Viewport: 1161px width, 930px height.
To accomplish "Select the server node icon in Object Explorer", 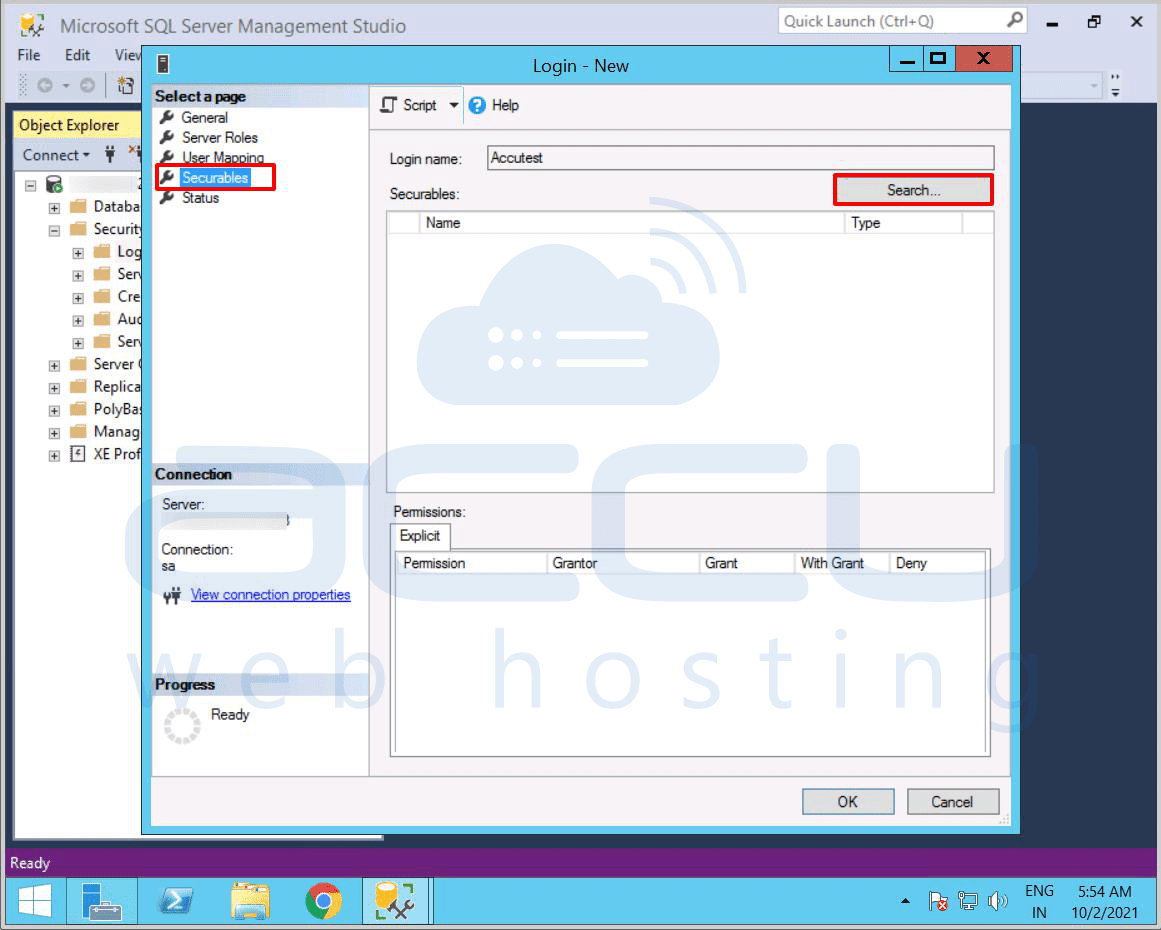I will tap(55, 184).
